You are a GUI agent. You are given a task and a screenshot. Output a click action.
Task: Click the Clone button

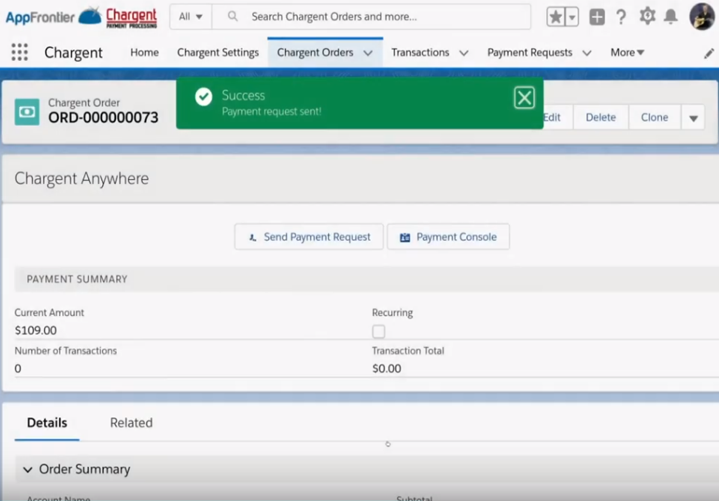[x=654, y=117]
